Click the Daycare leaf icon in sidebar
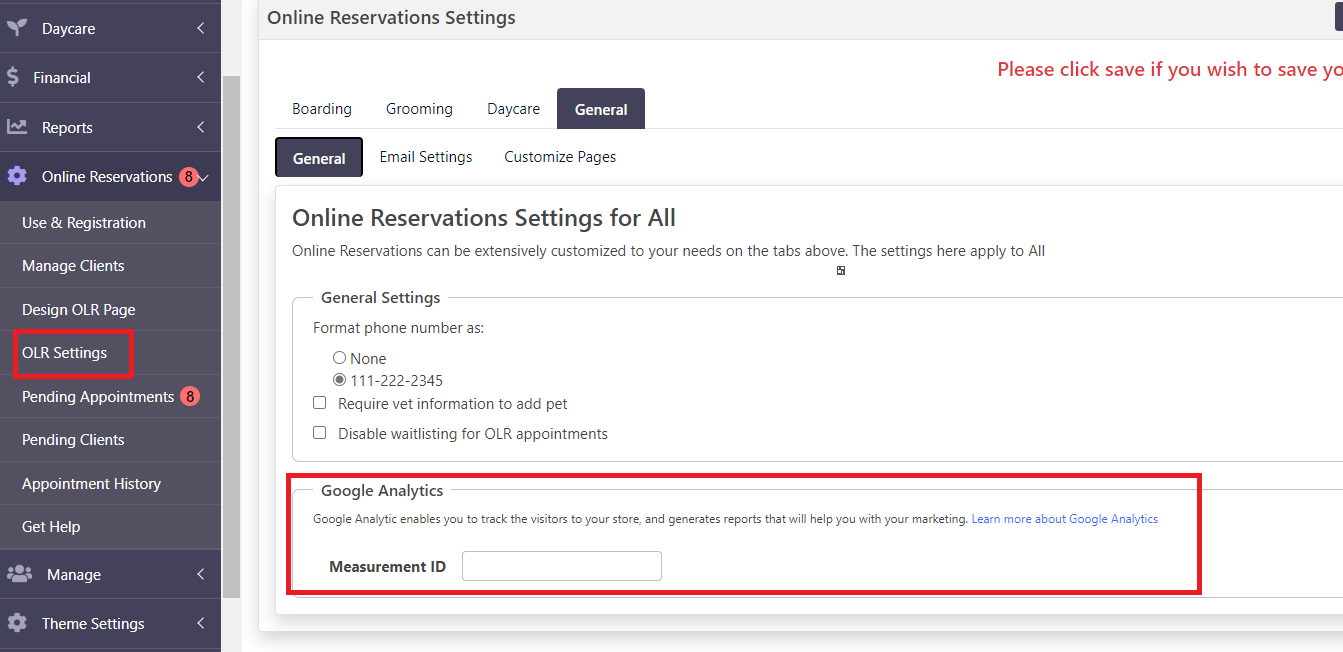Screen dimensions: 1343x652 point(15,28)
